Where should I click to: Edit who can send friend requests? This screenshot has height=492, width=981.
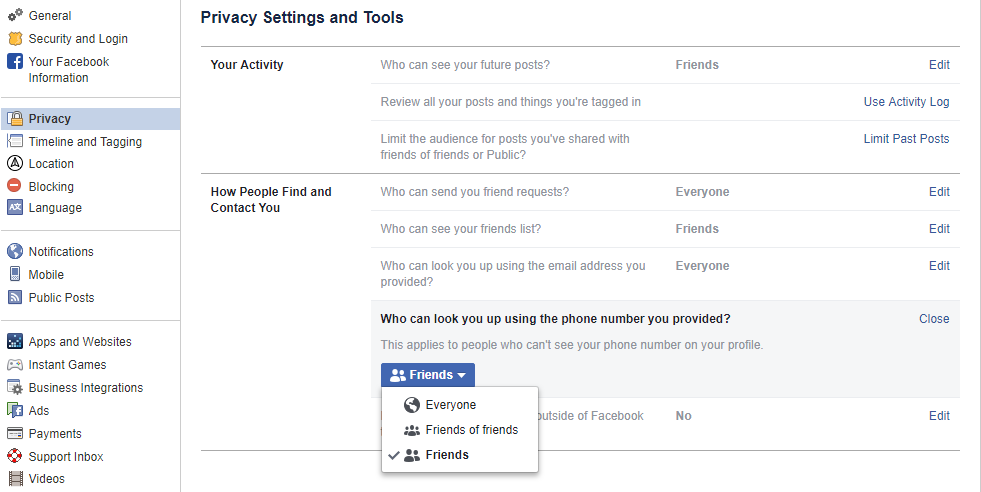point(939,192)
